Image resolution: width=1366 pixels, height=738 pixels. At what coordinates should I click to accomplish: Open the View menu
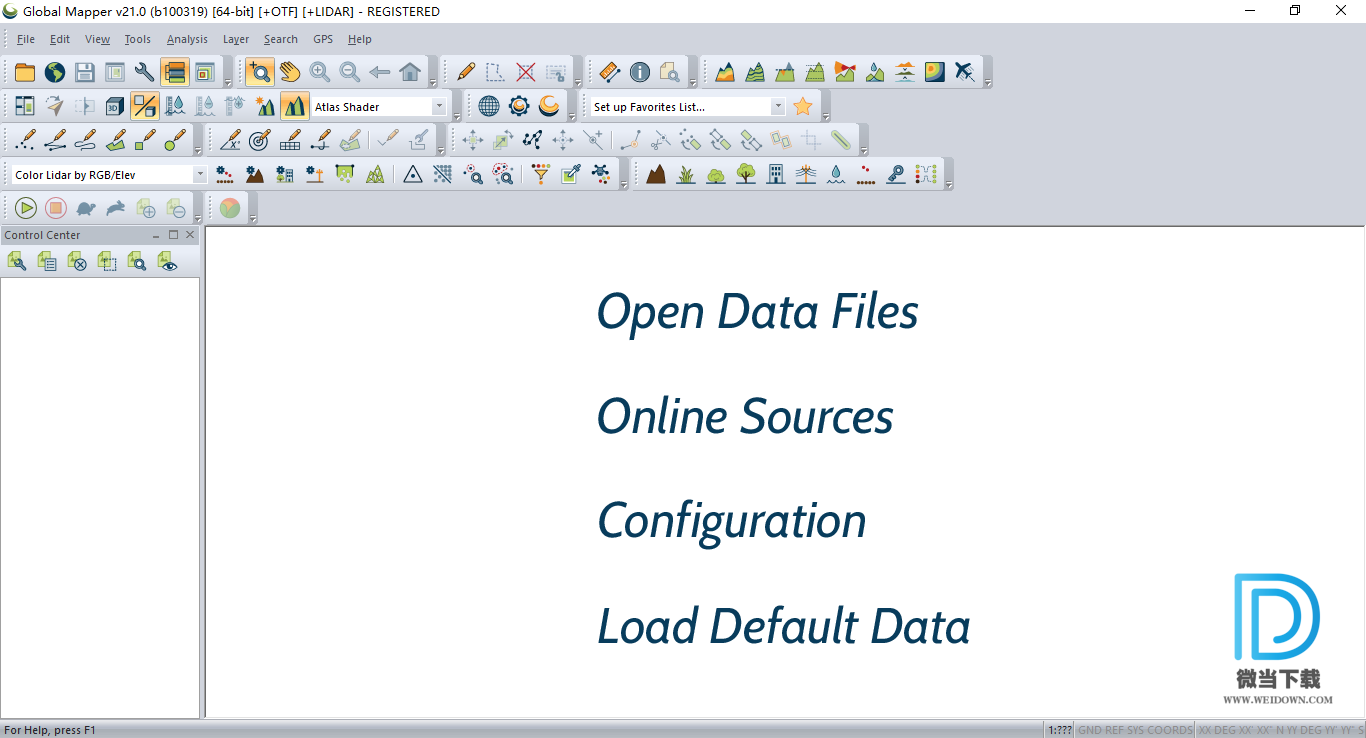(98, 39)
